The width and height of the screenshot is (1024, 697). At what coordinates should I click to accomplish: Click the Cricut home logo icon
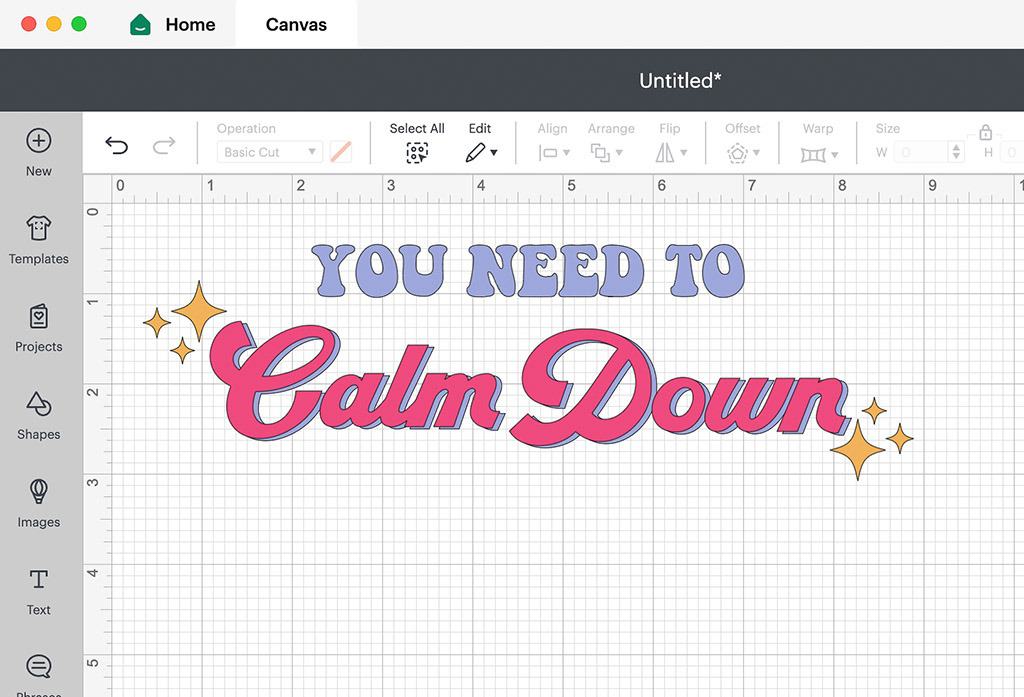(x=140, y=25)
